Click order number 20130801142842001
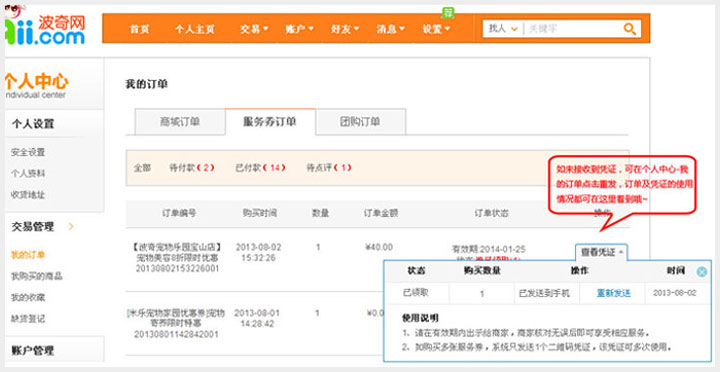Image resolution: width=720 pixels, height=372 pixels. [176, 334]
